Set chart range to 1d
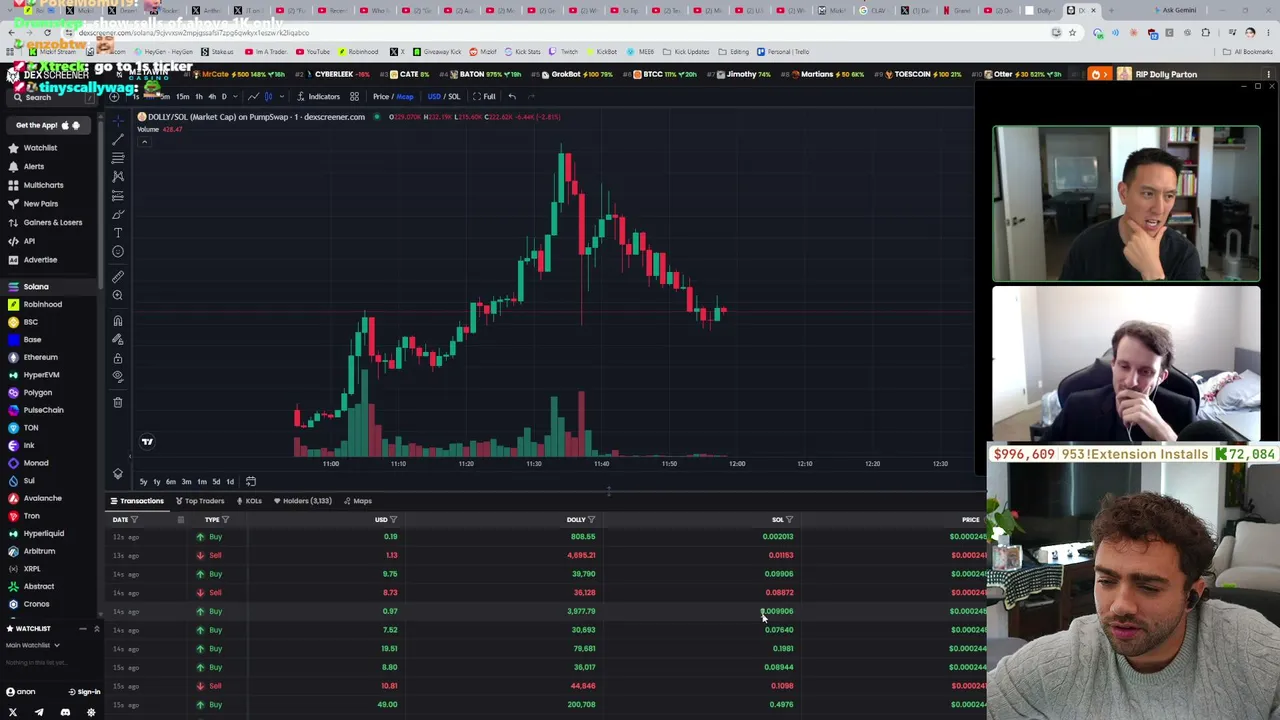The image size is (1280, 720). tap(230, 482)
